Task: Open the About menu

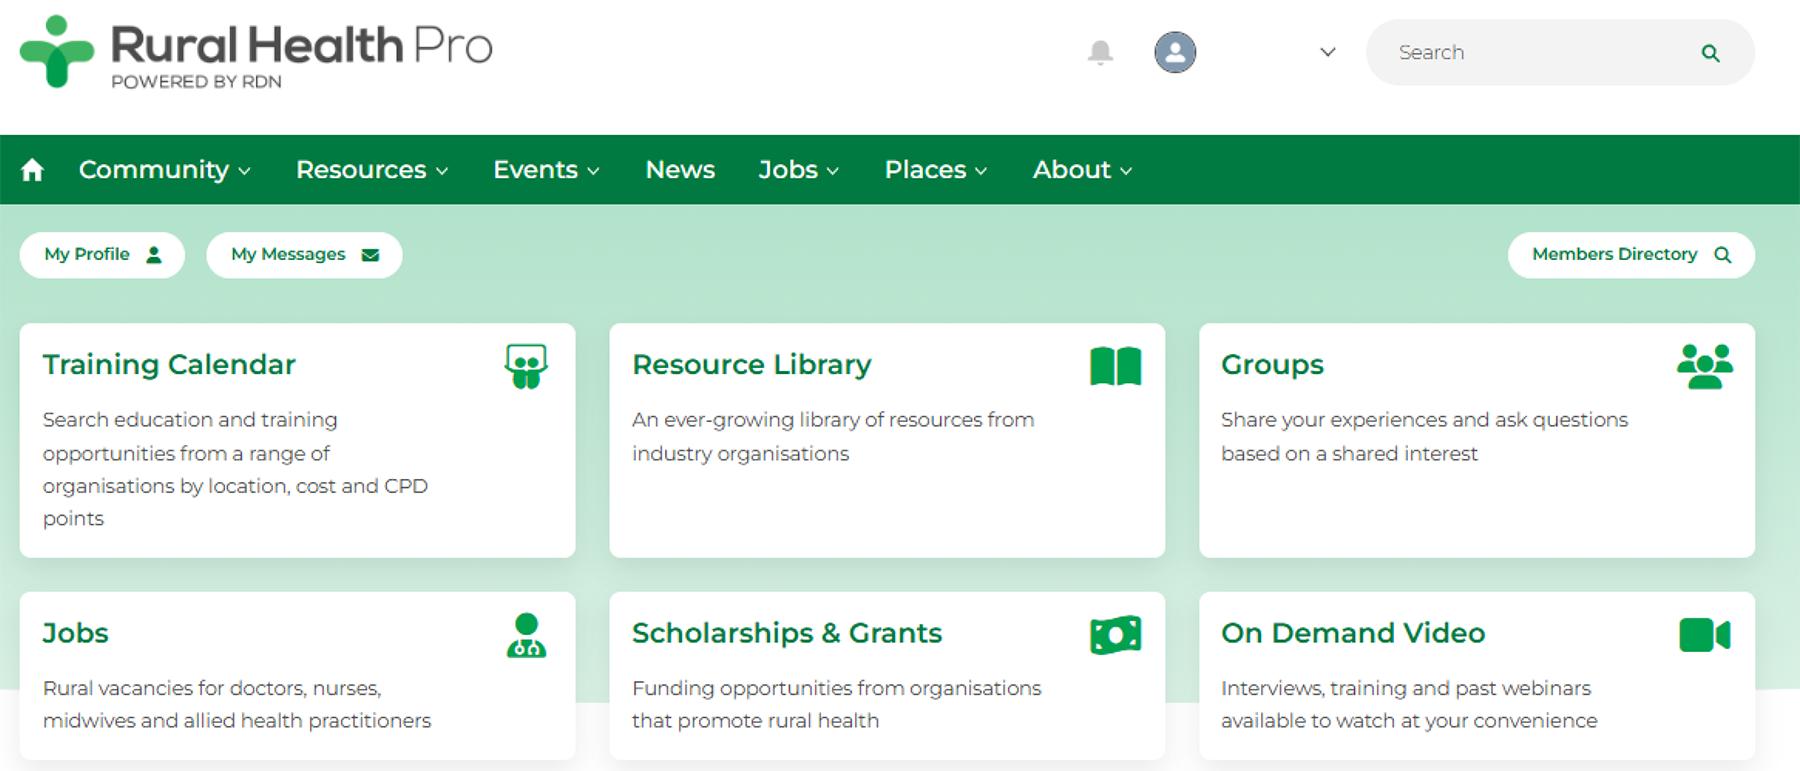Action: click(1072, 170)
